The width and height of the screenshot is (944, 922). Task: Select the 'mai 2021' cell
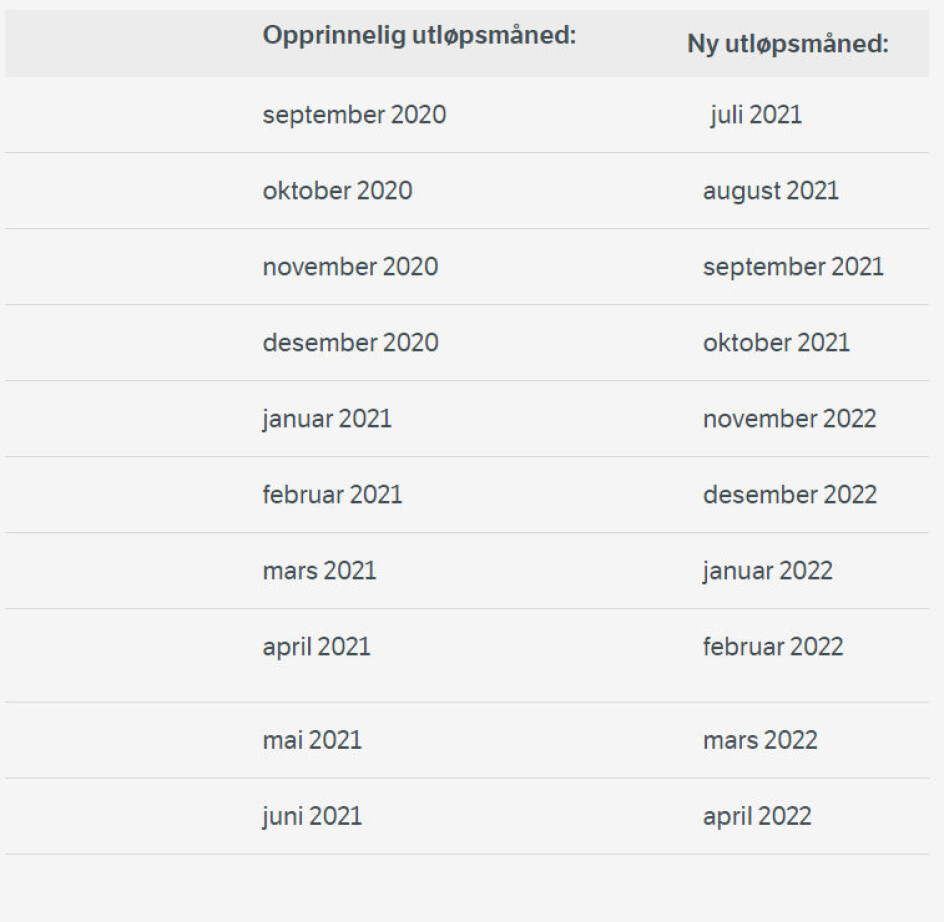point(312,741)
